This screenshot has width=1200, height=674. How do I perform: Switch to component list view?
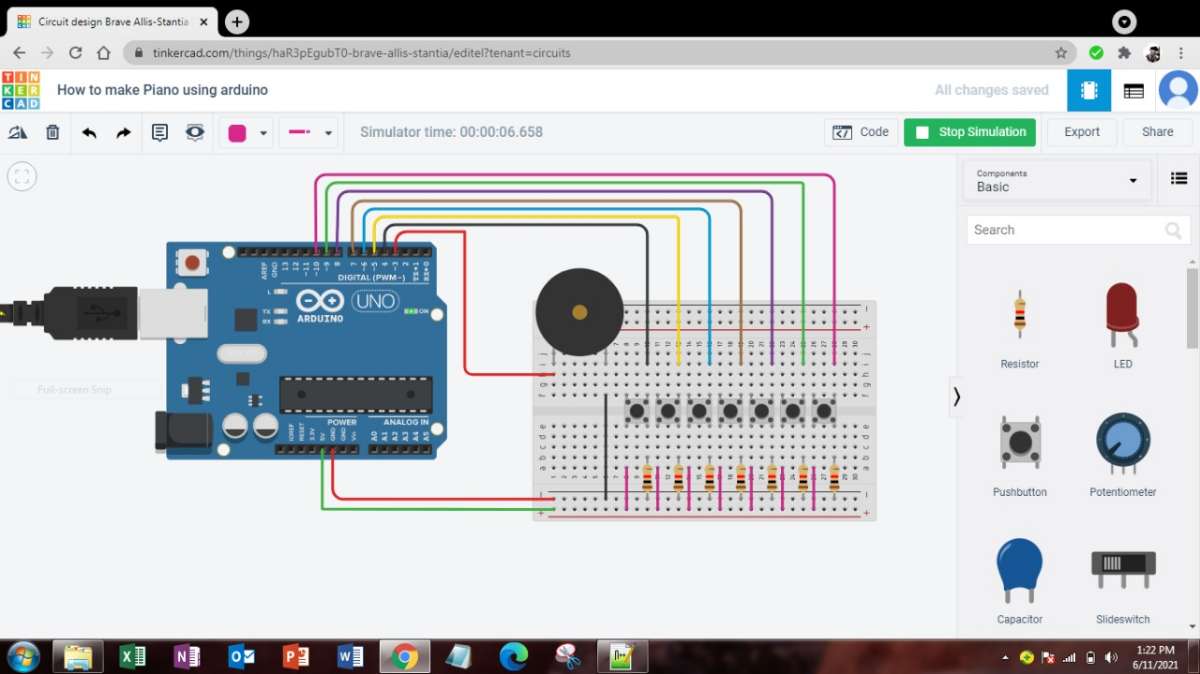point(1133,90)
